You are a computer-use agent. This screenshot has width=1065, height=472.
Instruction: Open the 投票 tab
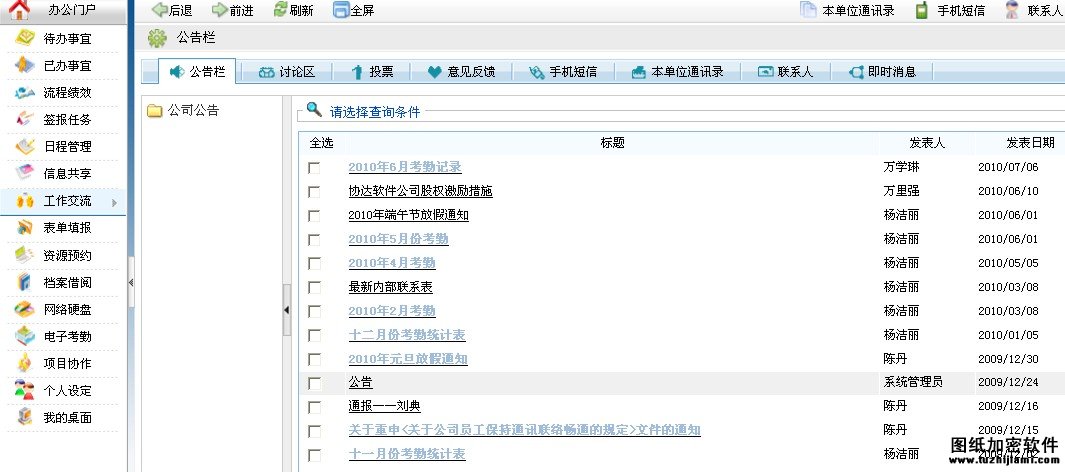(372, 71)
